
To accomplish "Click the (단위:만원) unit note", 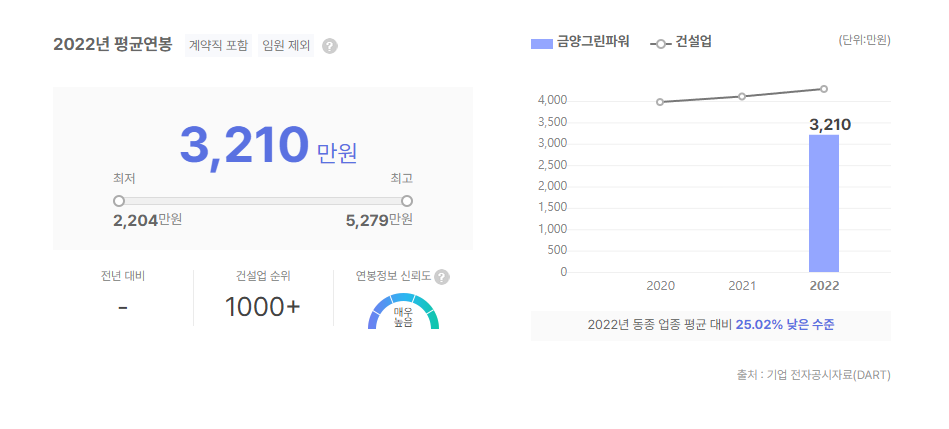I will (864, 41).
